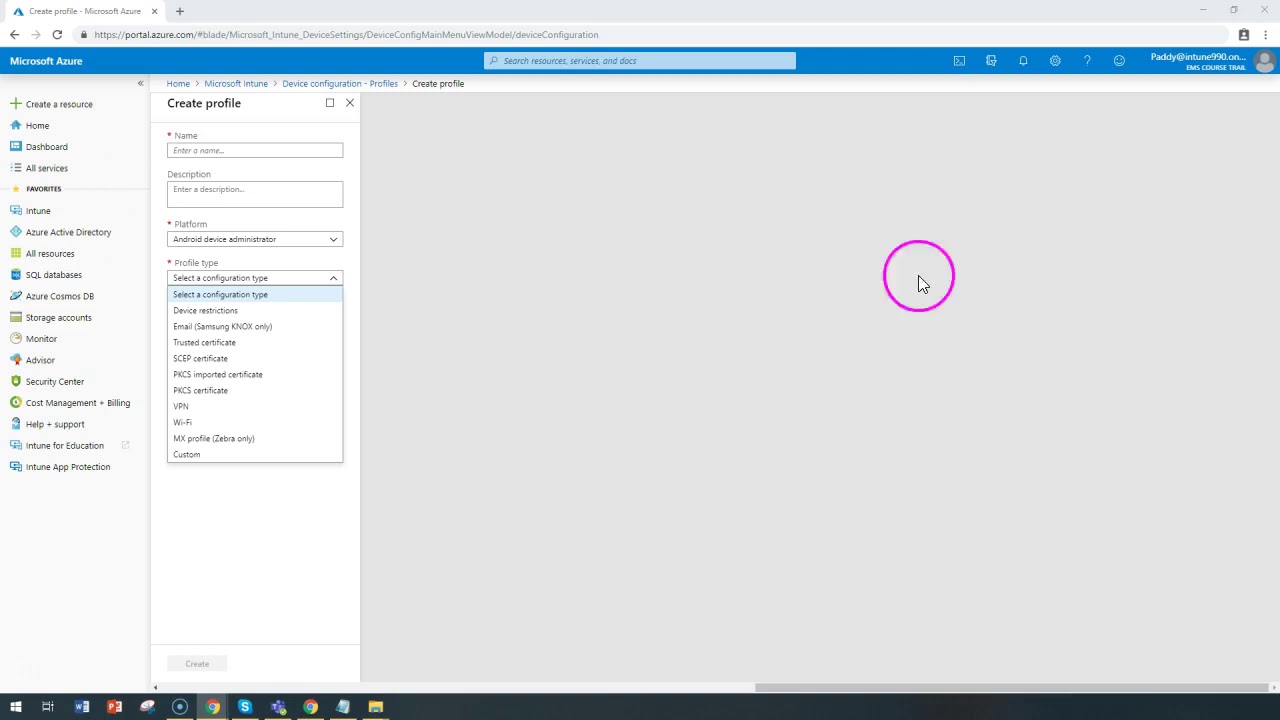Open Create a resource

(x=59, y=104)
